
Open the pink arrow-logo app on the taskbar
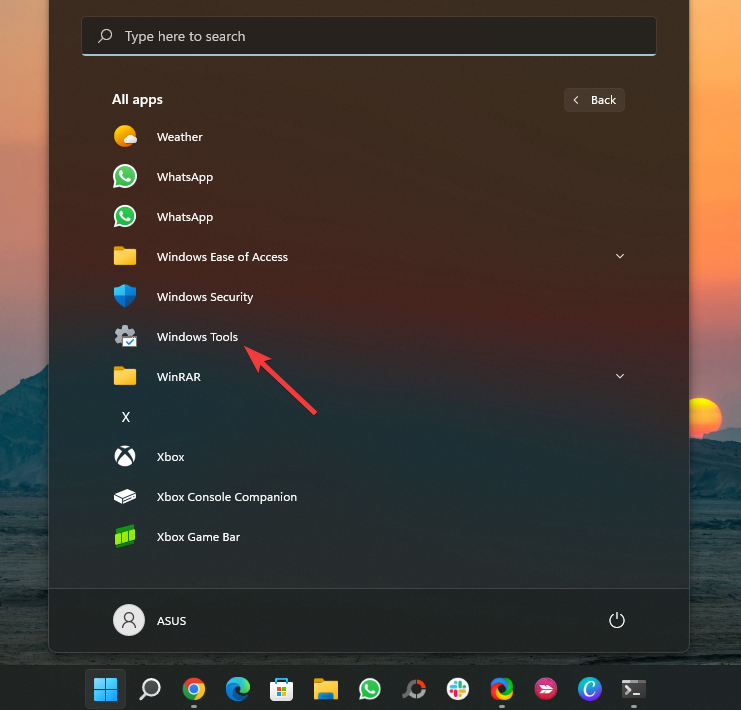coord(545,689)
